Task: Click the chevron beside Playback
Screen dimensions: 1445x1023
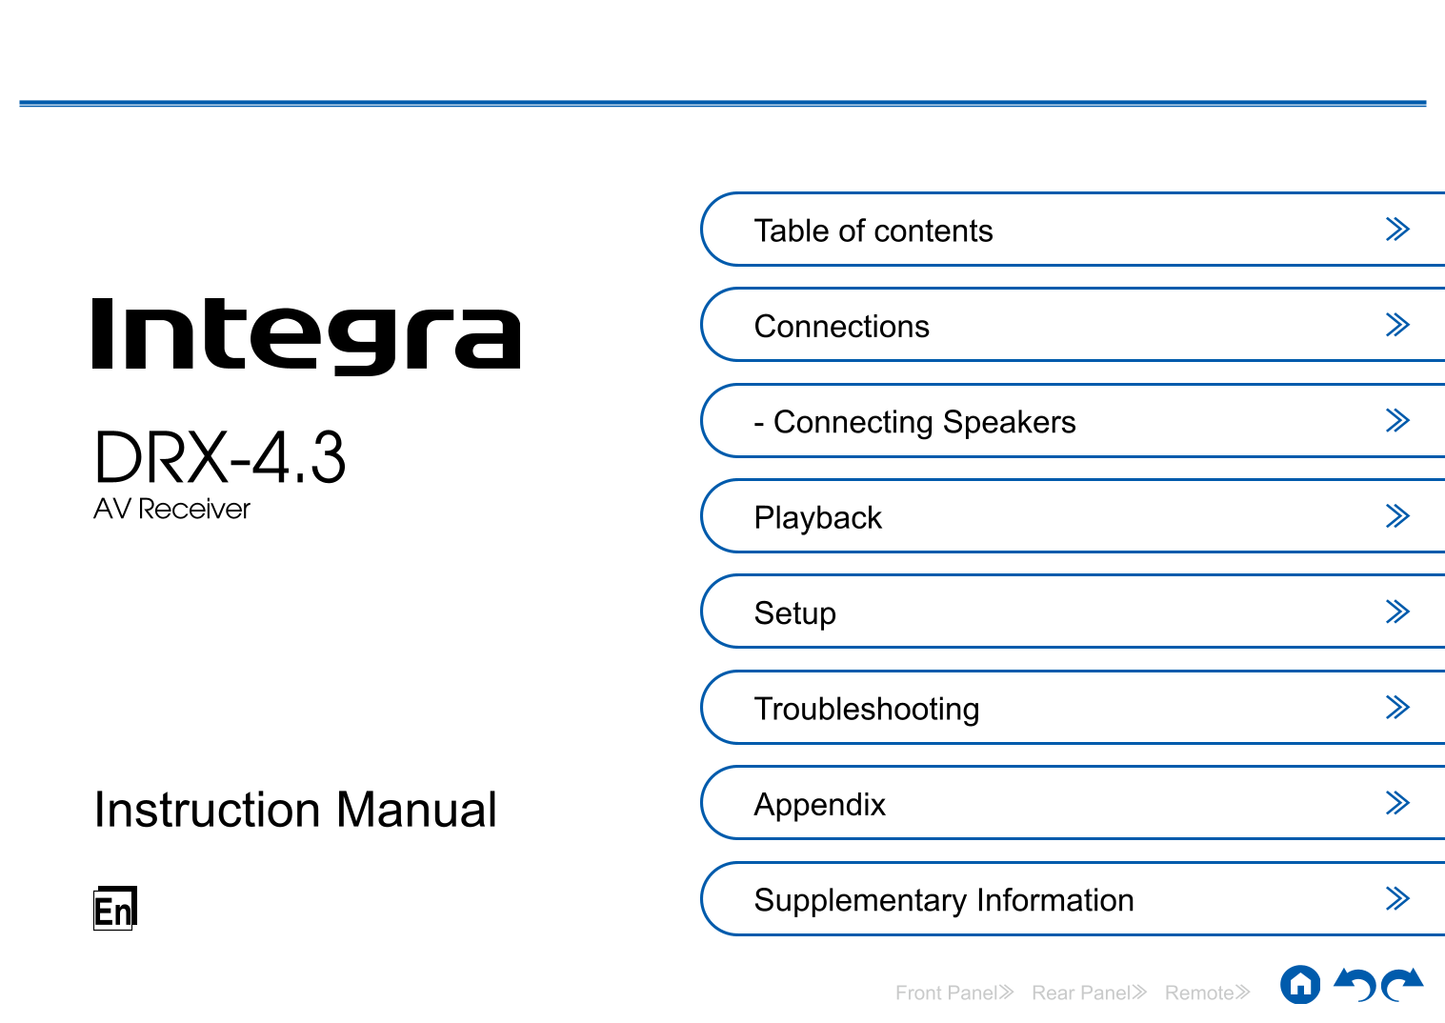Action: pos(1397,517)
